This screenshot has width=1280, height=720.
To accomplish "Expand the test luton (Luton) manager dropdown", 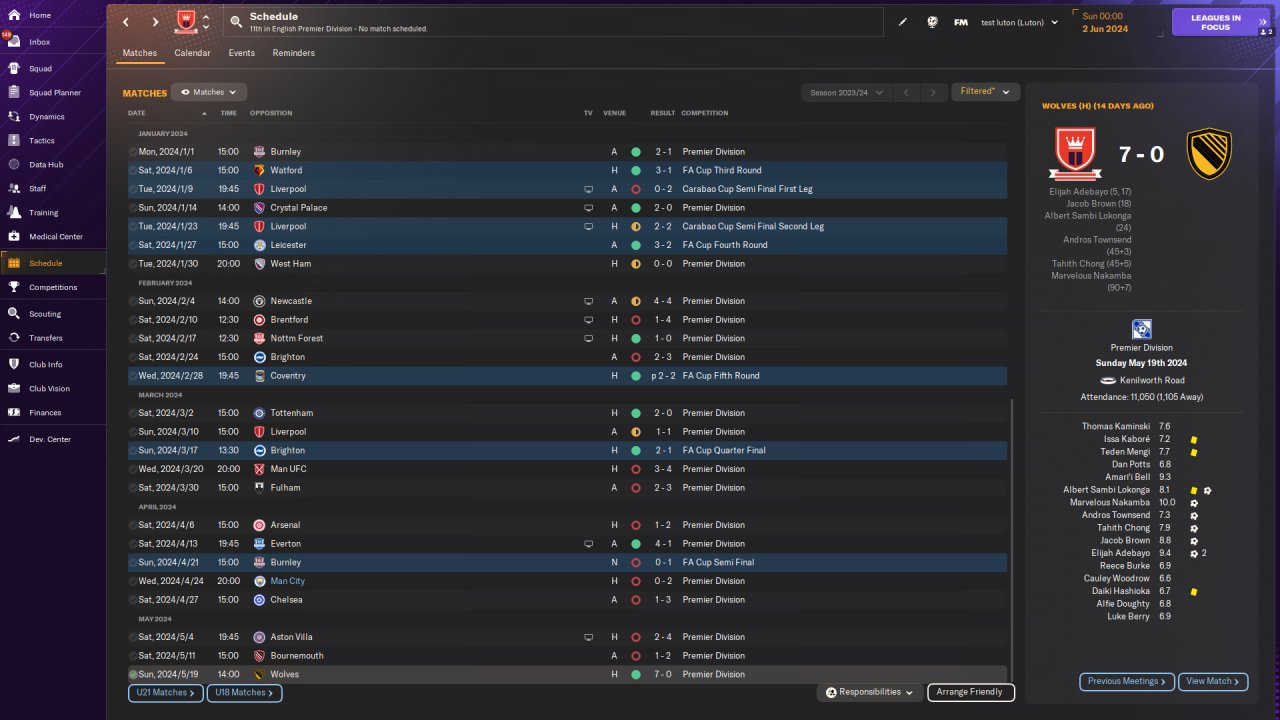I will 1019,22.
